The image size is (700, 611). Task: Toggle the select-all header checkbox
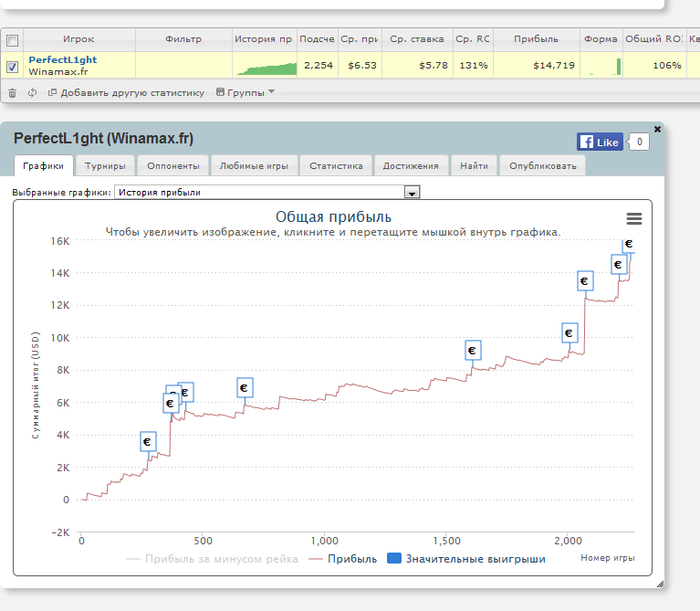click(x=12, y=40)
